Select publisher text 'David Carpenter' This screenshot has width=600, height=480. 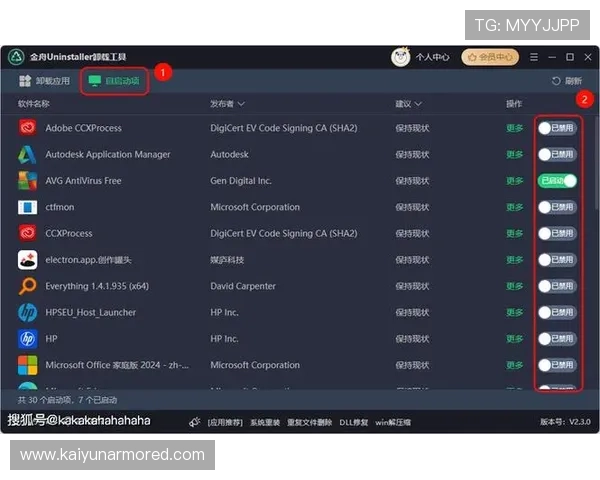[243, 286]
